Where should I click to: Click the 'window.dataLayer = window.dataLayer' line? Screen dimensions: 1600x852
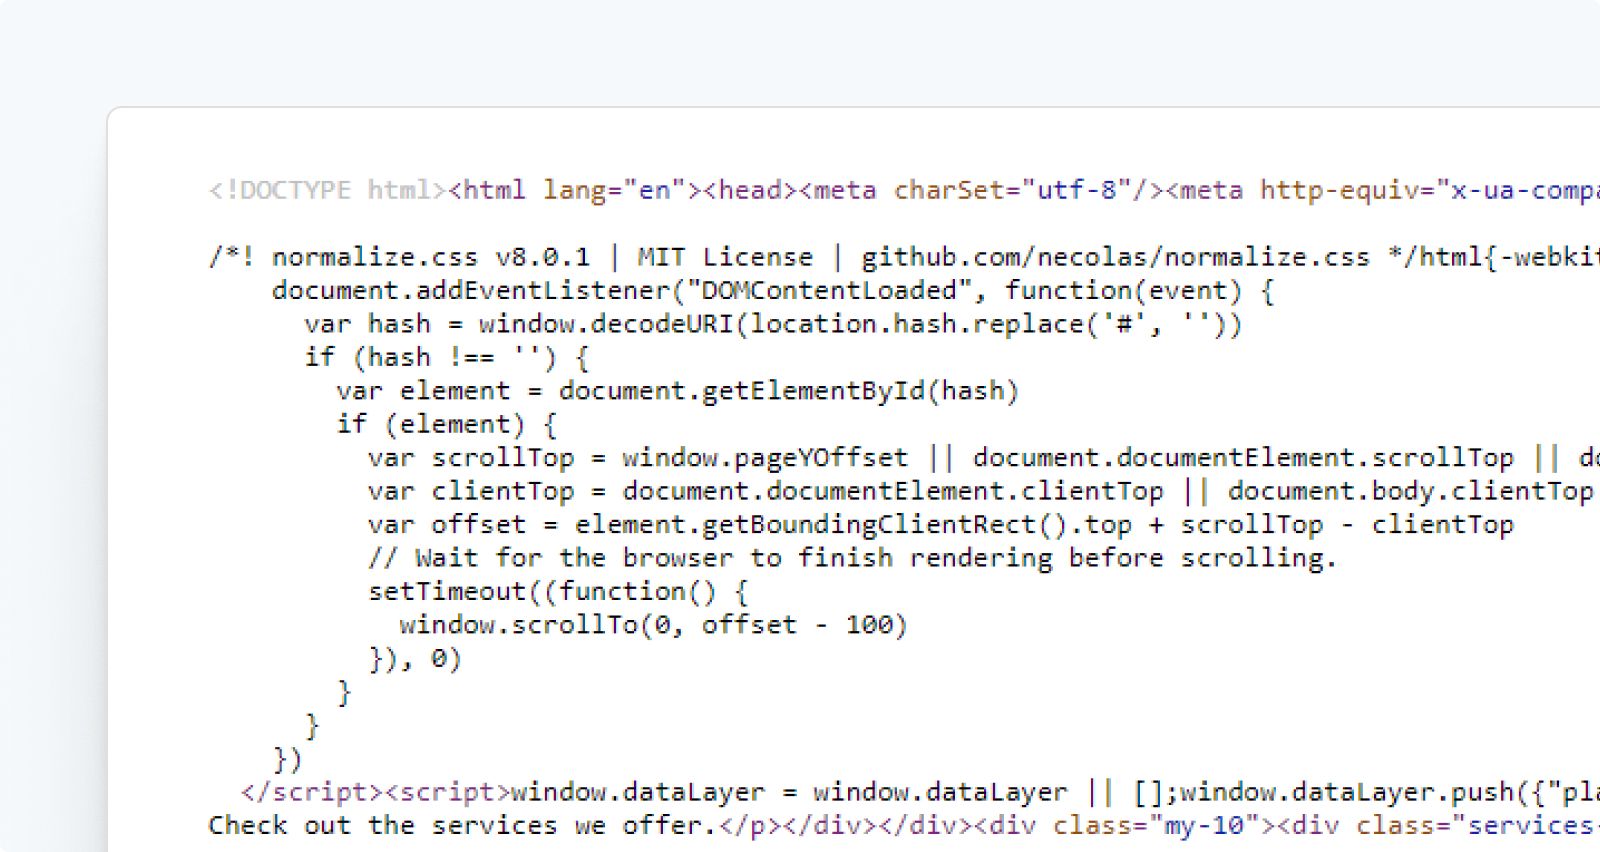[x=920, y=792]
